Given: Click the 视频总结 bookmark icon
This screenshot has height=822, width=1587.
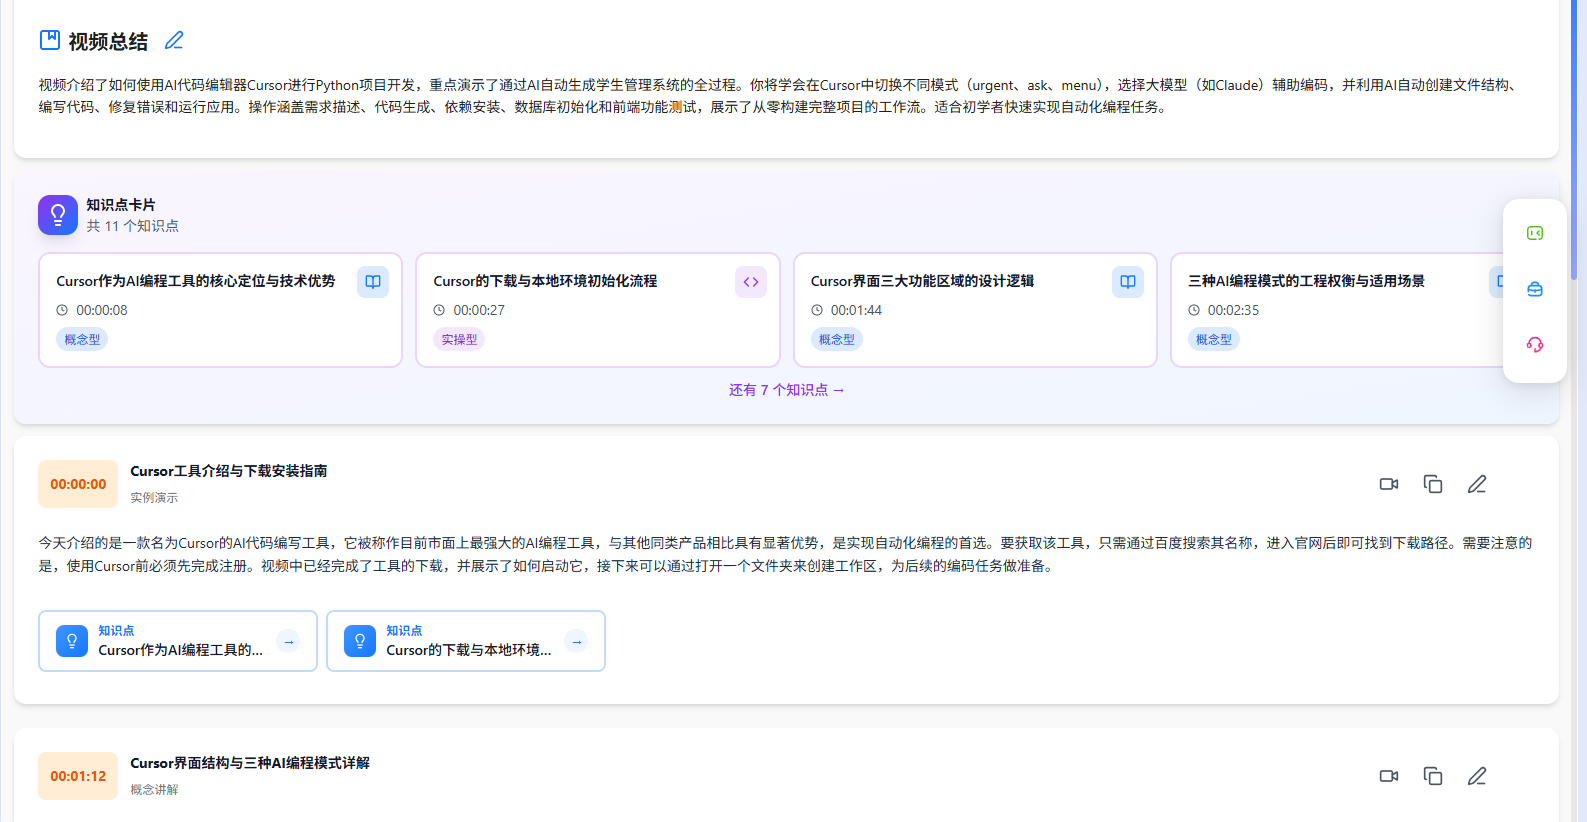Looking at the screenshot, I should (50, 40).
